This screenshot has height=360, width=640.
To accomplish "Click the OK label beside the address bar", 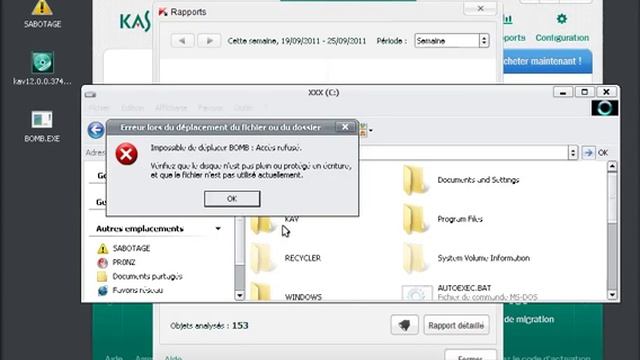I will (603, 153).
